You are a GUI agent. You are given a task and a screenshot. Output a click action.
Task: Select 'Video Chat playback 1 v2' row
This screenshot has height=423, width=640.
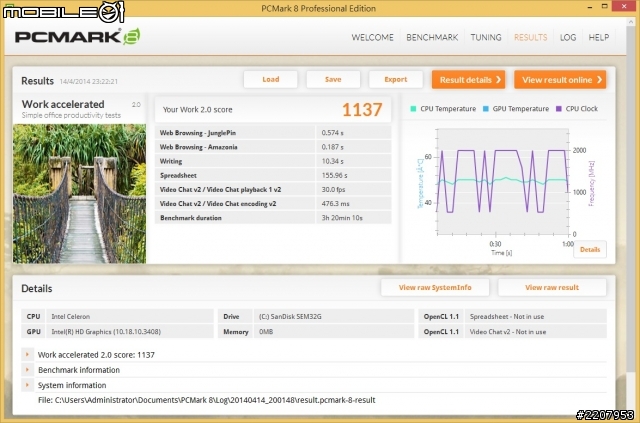273,189
